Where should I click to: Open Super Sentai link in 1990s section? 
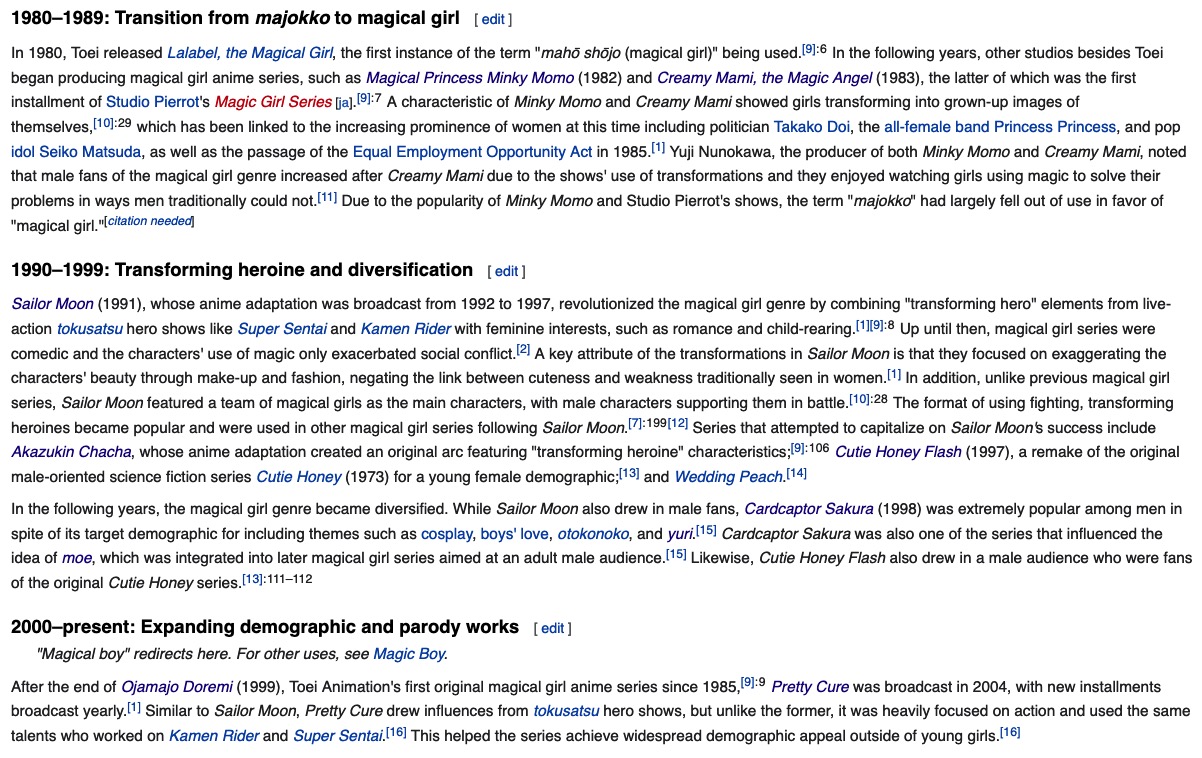pyautogui.click(x=281, y=329)
